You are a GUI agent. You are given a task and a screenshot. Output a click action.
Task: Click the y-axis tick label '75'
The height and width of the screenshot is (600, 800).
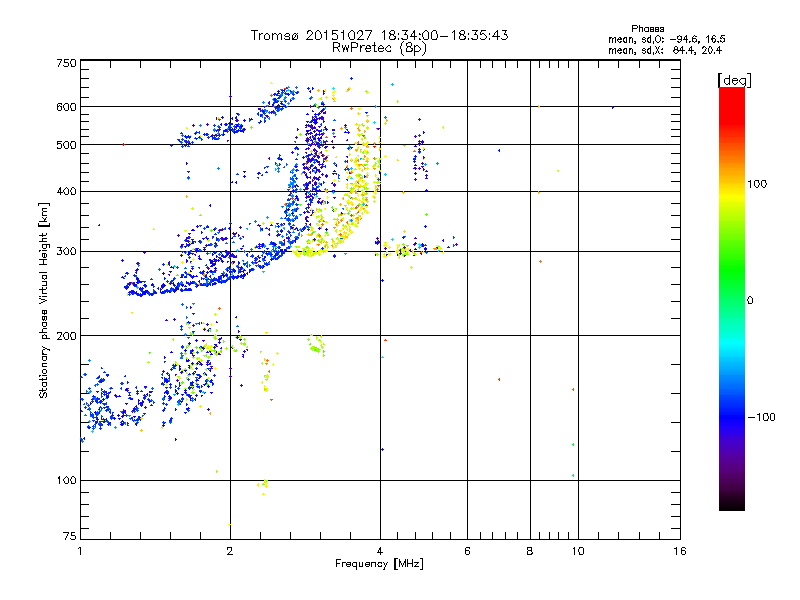[70, 536]
